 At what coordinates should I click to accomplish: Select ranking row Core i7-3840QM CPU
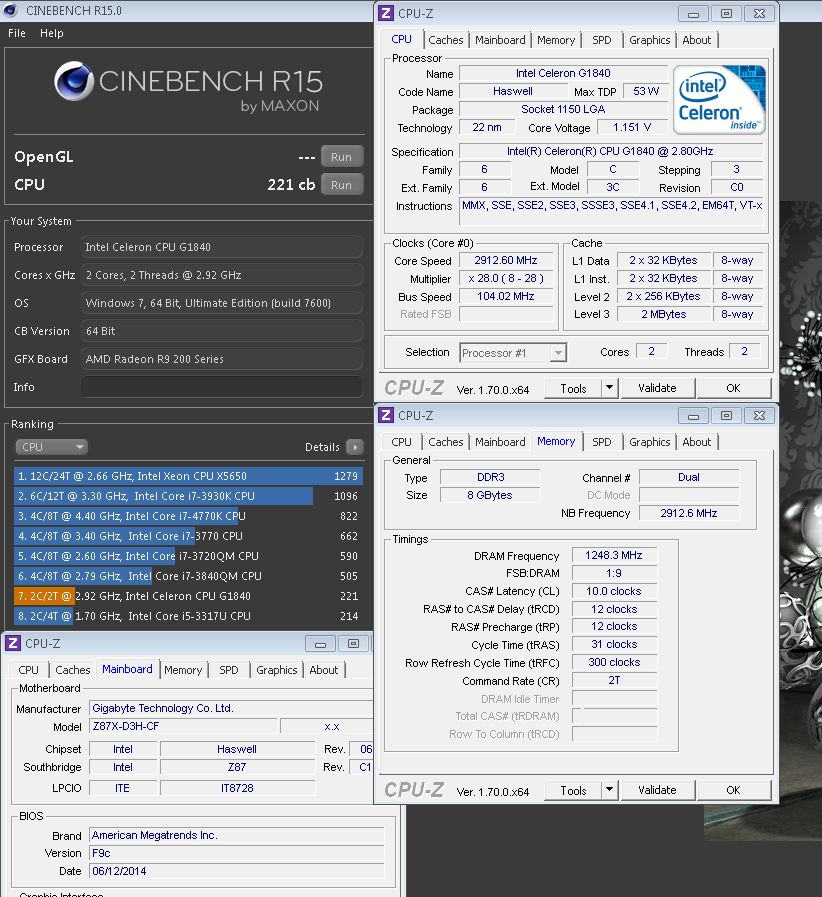(188, 576)
